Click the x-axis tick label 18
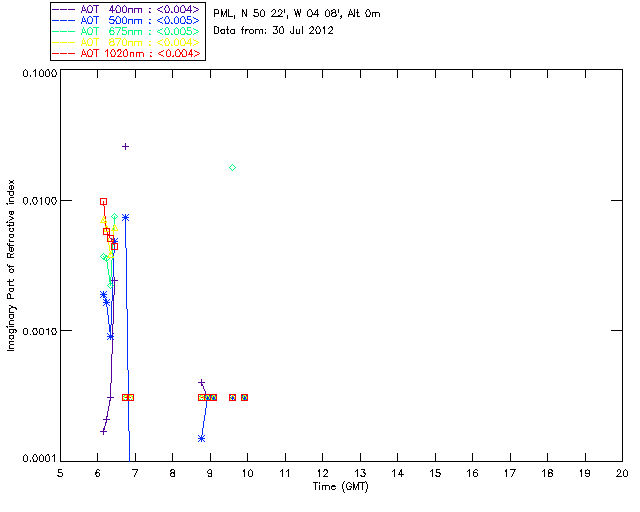640x512 pixels. (x=547, y=473)
